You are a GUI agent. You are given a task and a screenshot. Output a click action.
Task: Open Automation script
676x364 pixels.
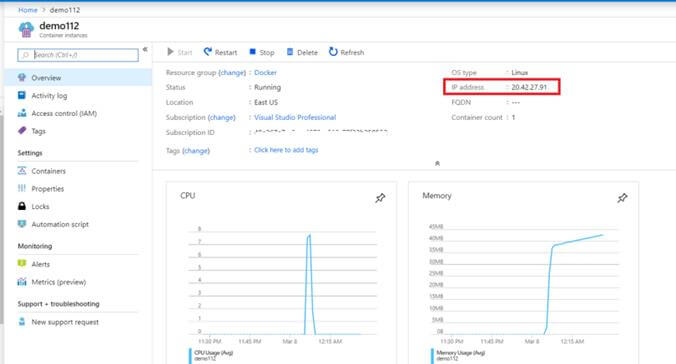click(x=60, y=224)
